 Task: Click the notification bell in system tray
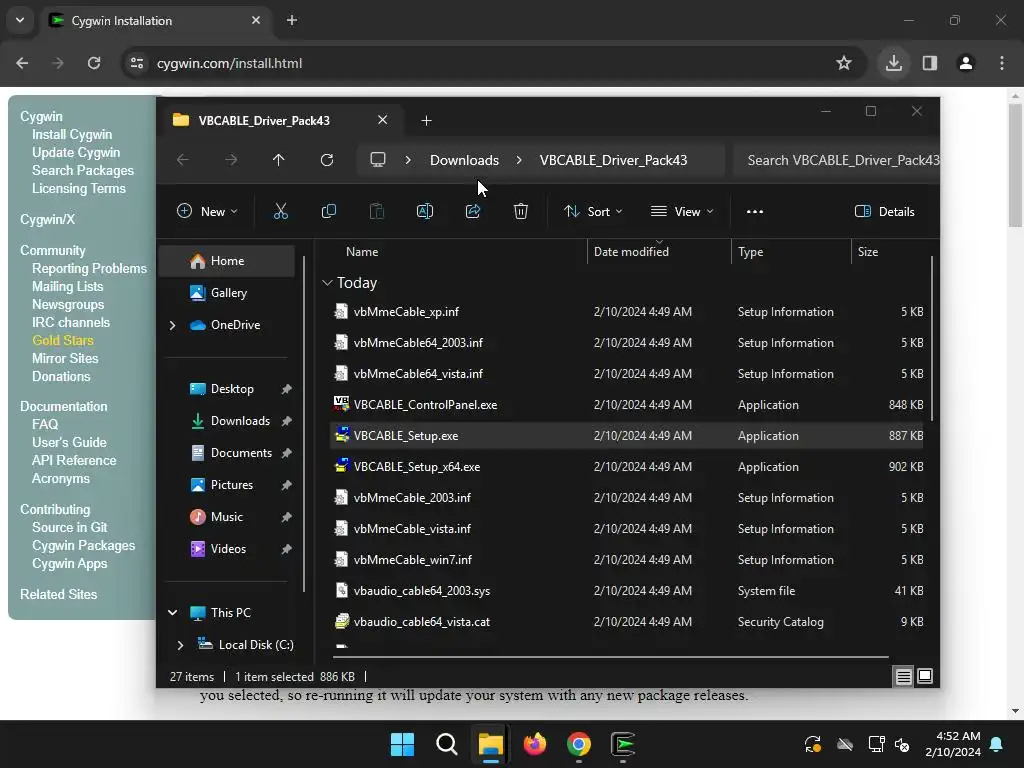(x=997, y=744)
